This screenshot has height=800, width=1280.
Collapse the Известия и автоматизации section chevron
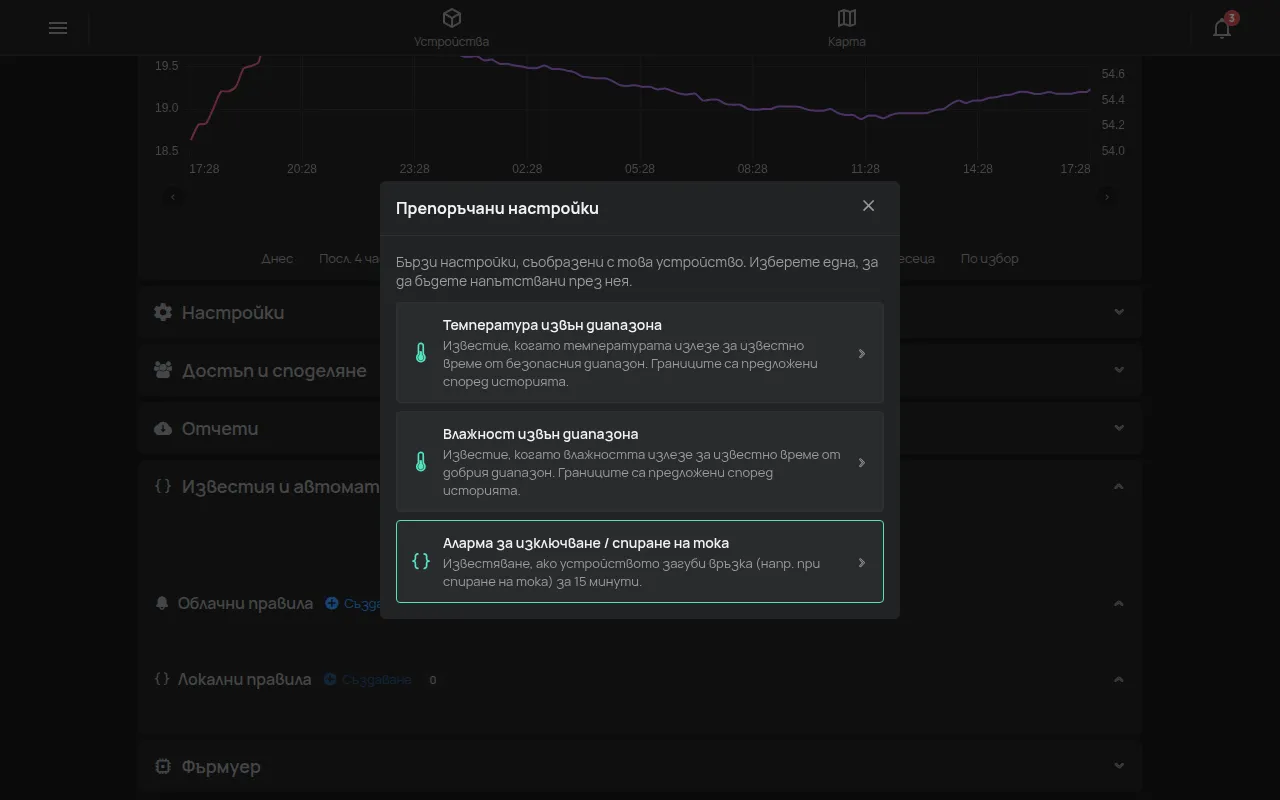coord(1119,487)
